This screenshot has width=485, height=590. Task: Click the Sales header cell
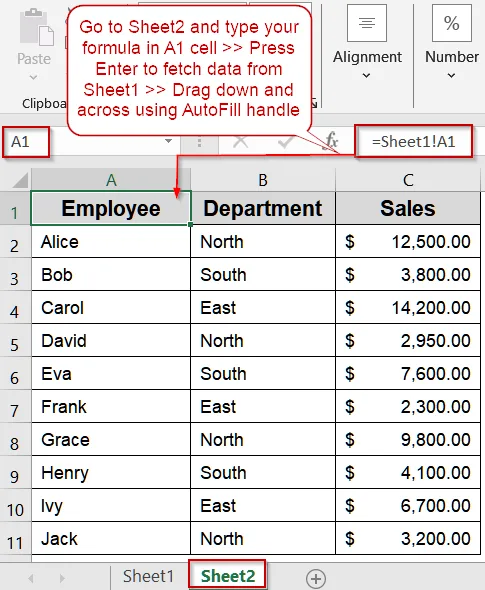coord(408,208)
